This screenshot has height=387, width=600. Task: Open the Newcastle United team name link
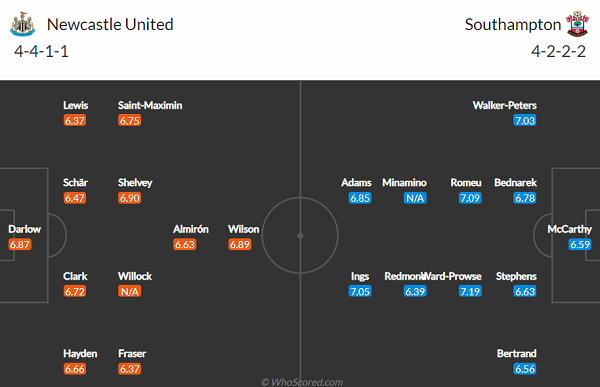point(110,24)
